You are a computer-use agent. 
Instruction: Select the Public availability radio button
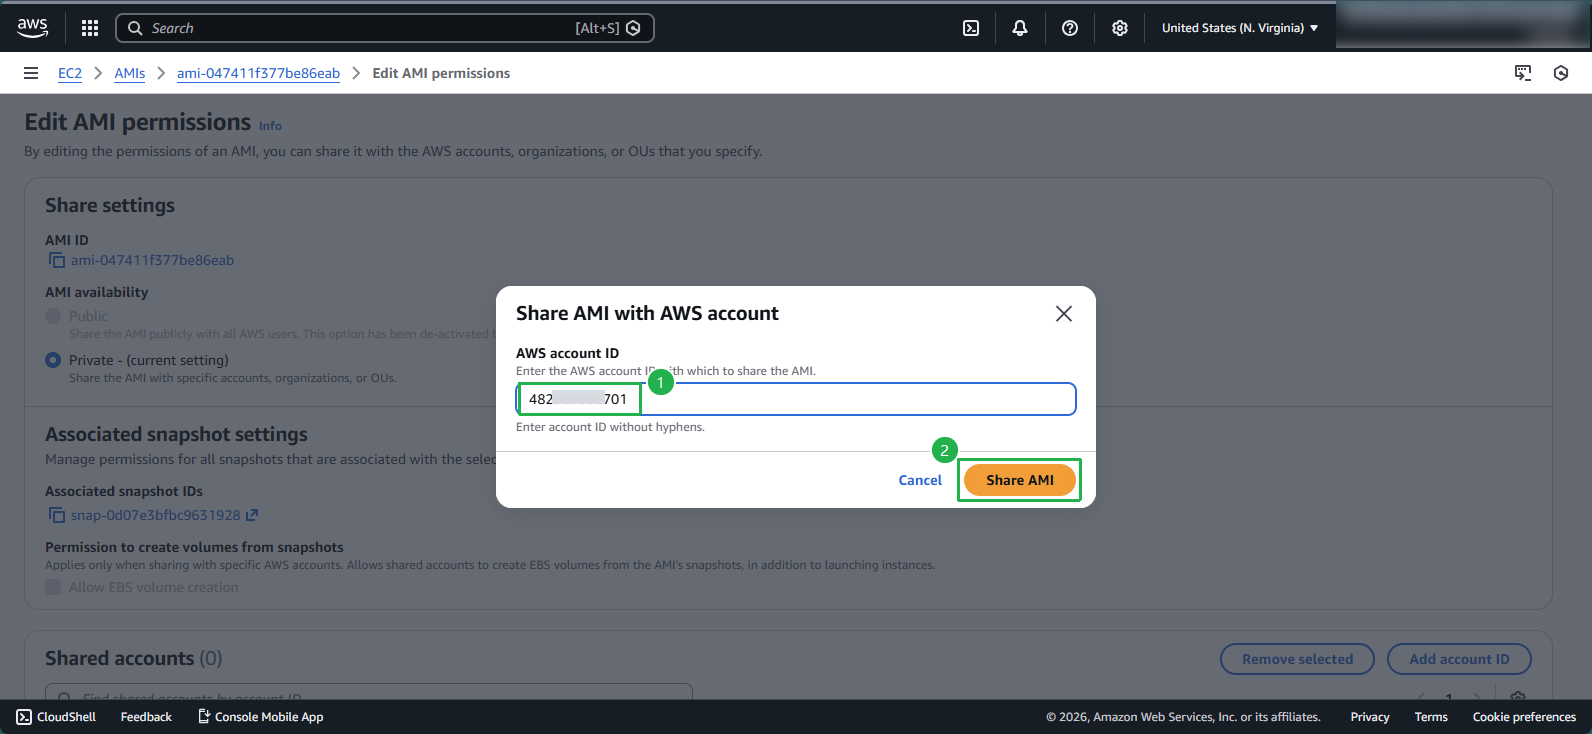53,316
